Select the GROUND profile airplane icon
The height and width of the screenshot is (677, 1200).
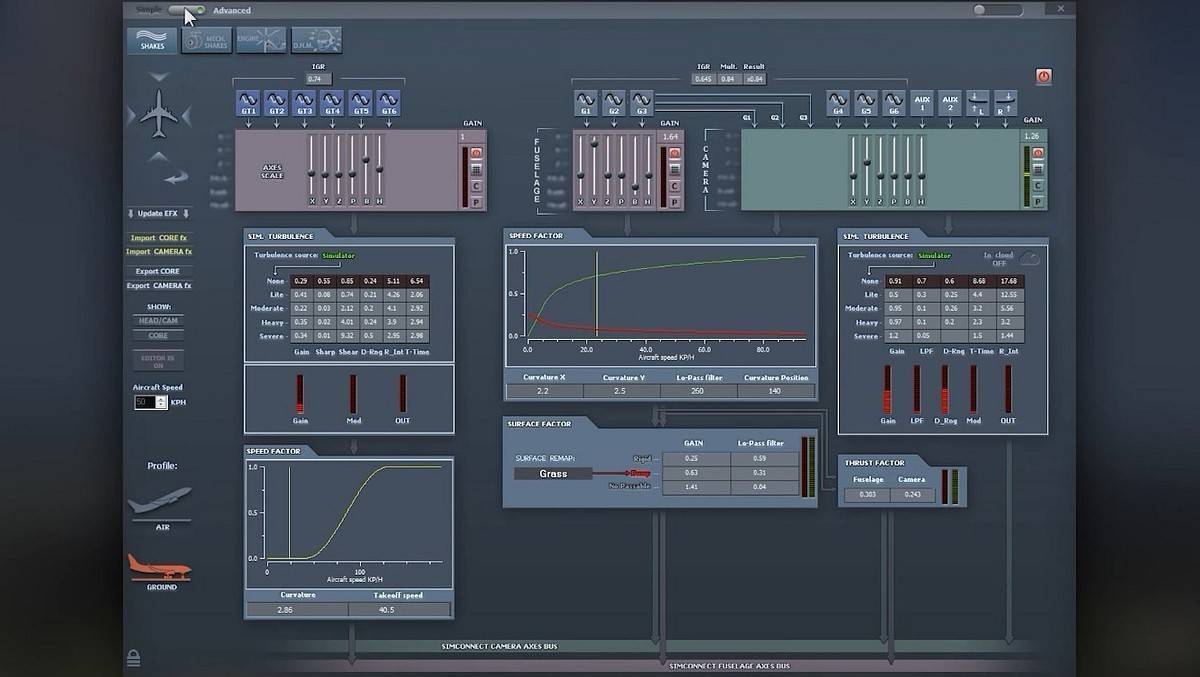(x=160, y=568)
